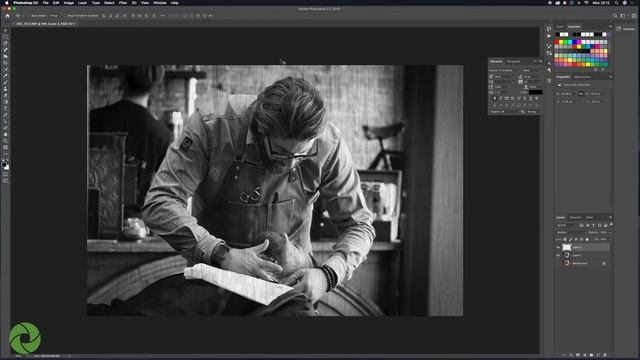
Task: Create new fill or adjustment layer icon
Action: (x=584, y=355)
